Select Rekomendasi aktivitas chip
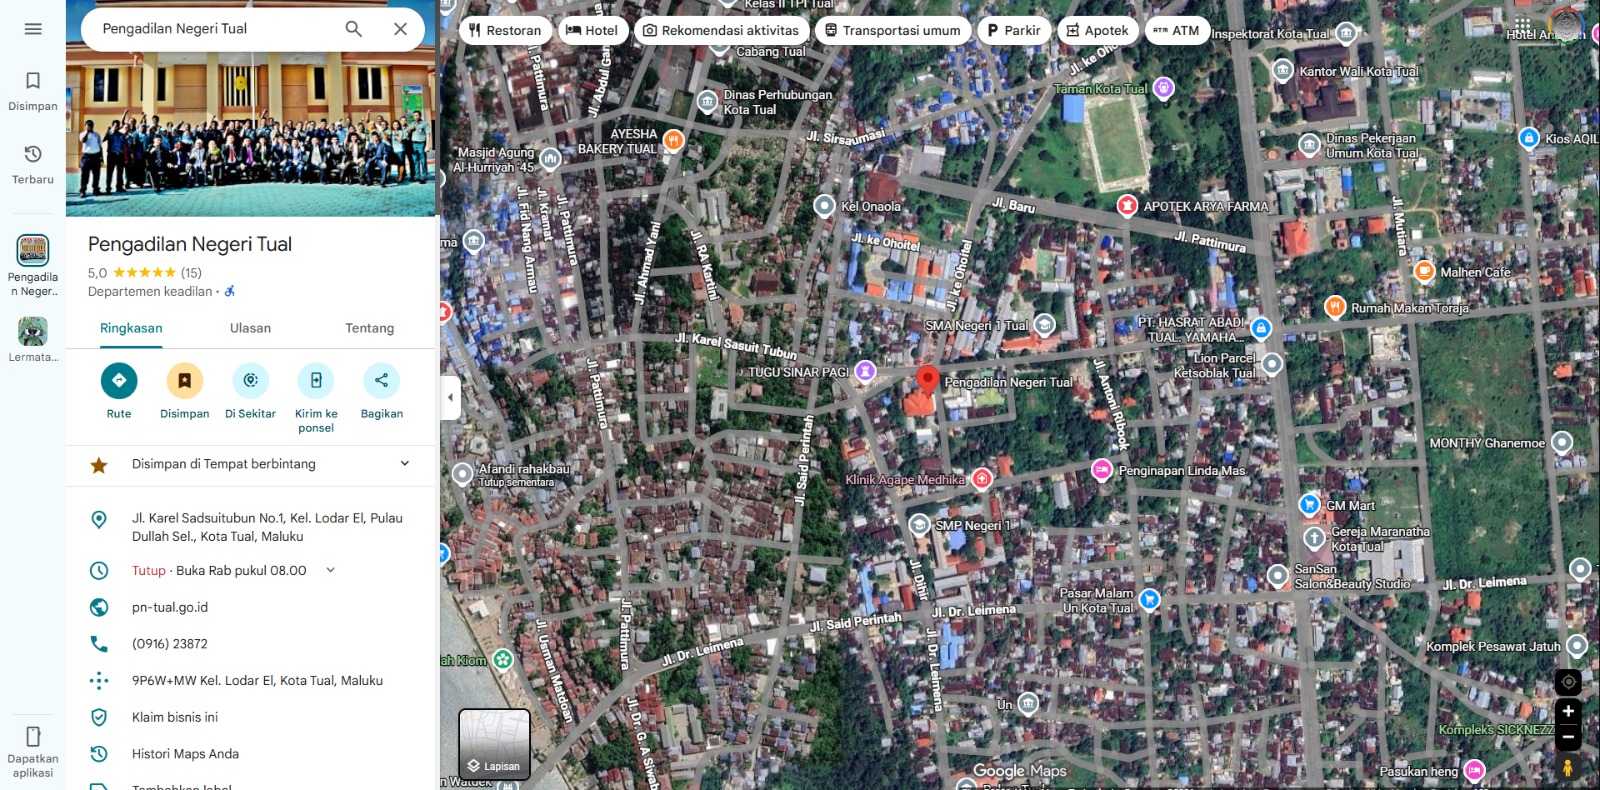 coord(721,30)
